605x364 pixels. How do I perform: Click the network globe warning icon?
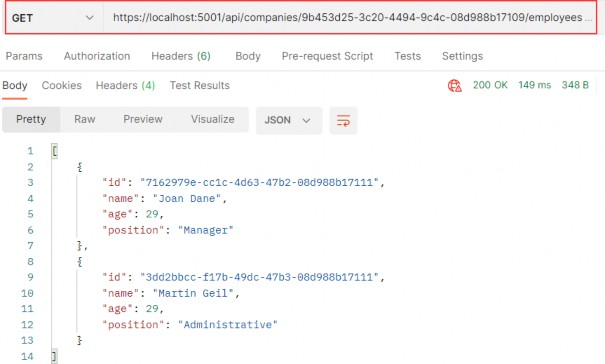(455, 85)
